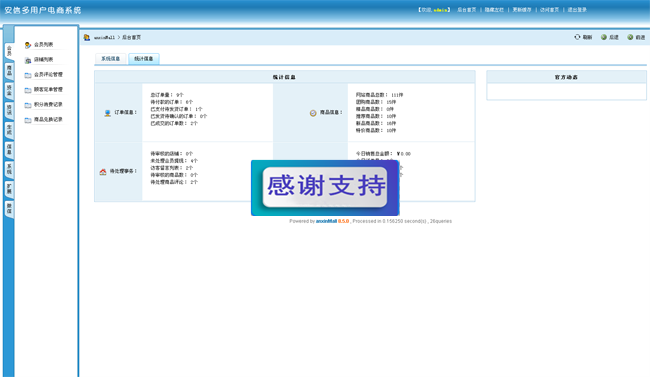Select the 资金 vertical sidebar tab
650x377 pixels.
tap(9, 90)
